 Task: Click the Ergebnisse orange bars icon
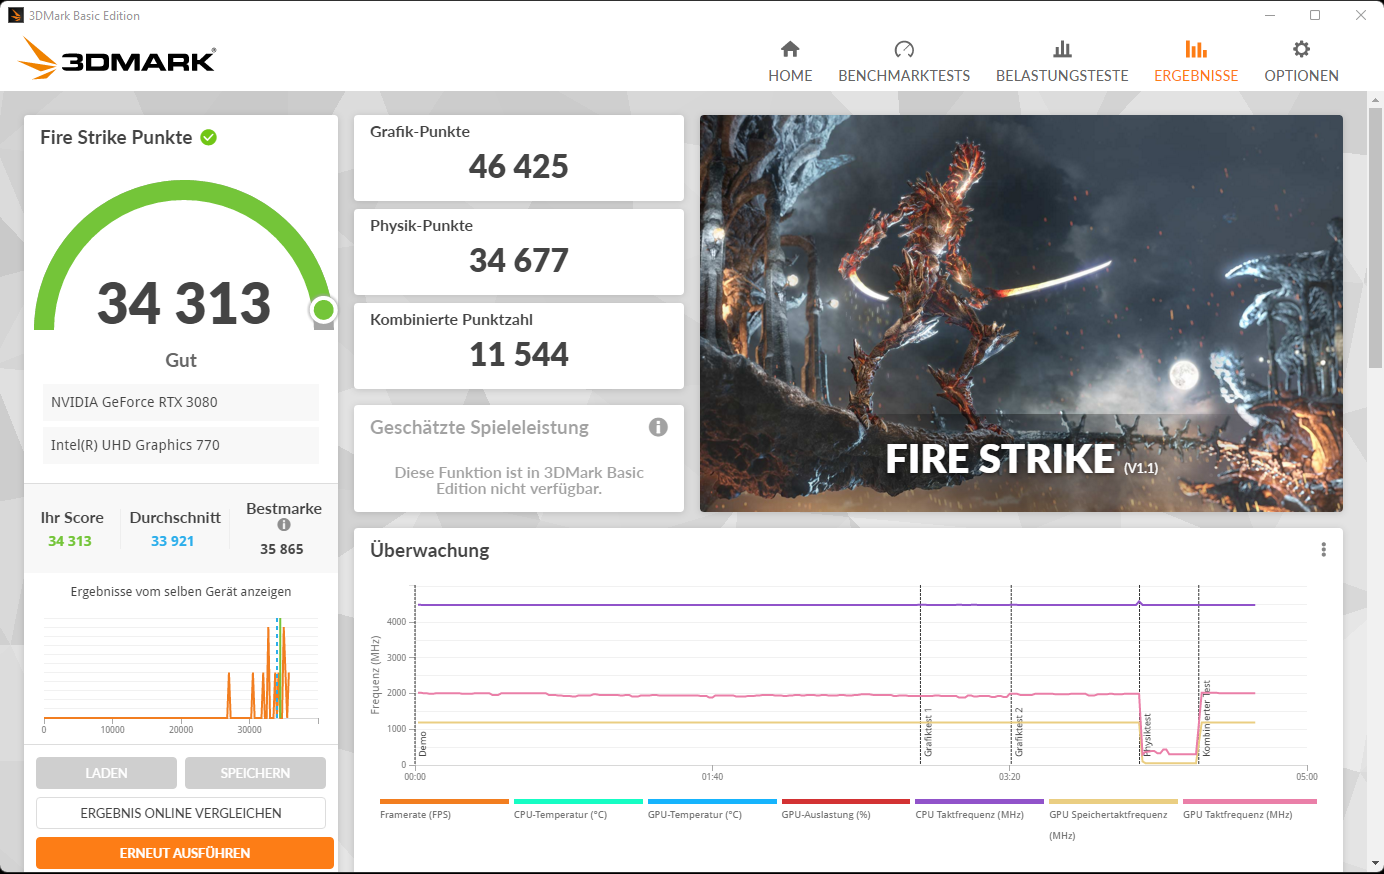[1196, 49]
